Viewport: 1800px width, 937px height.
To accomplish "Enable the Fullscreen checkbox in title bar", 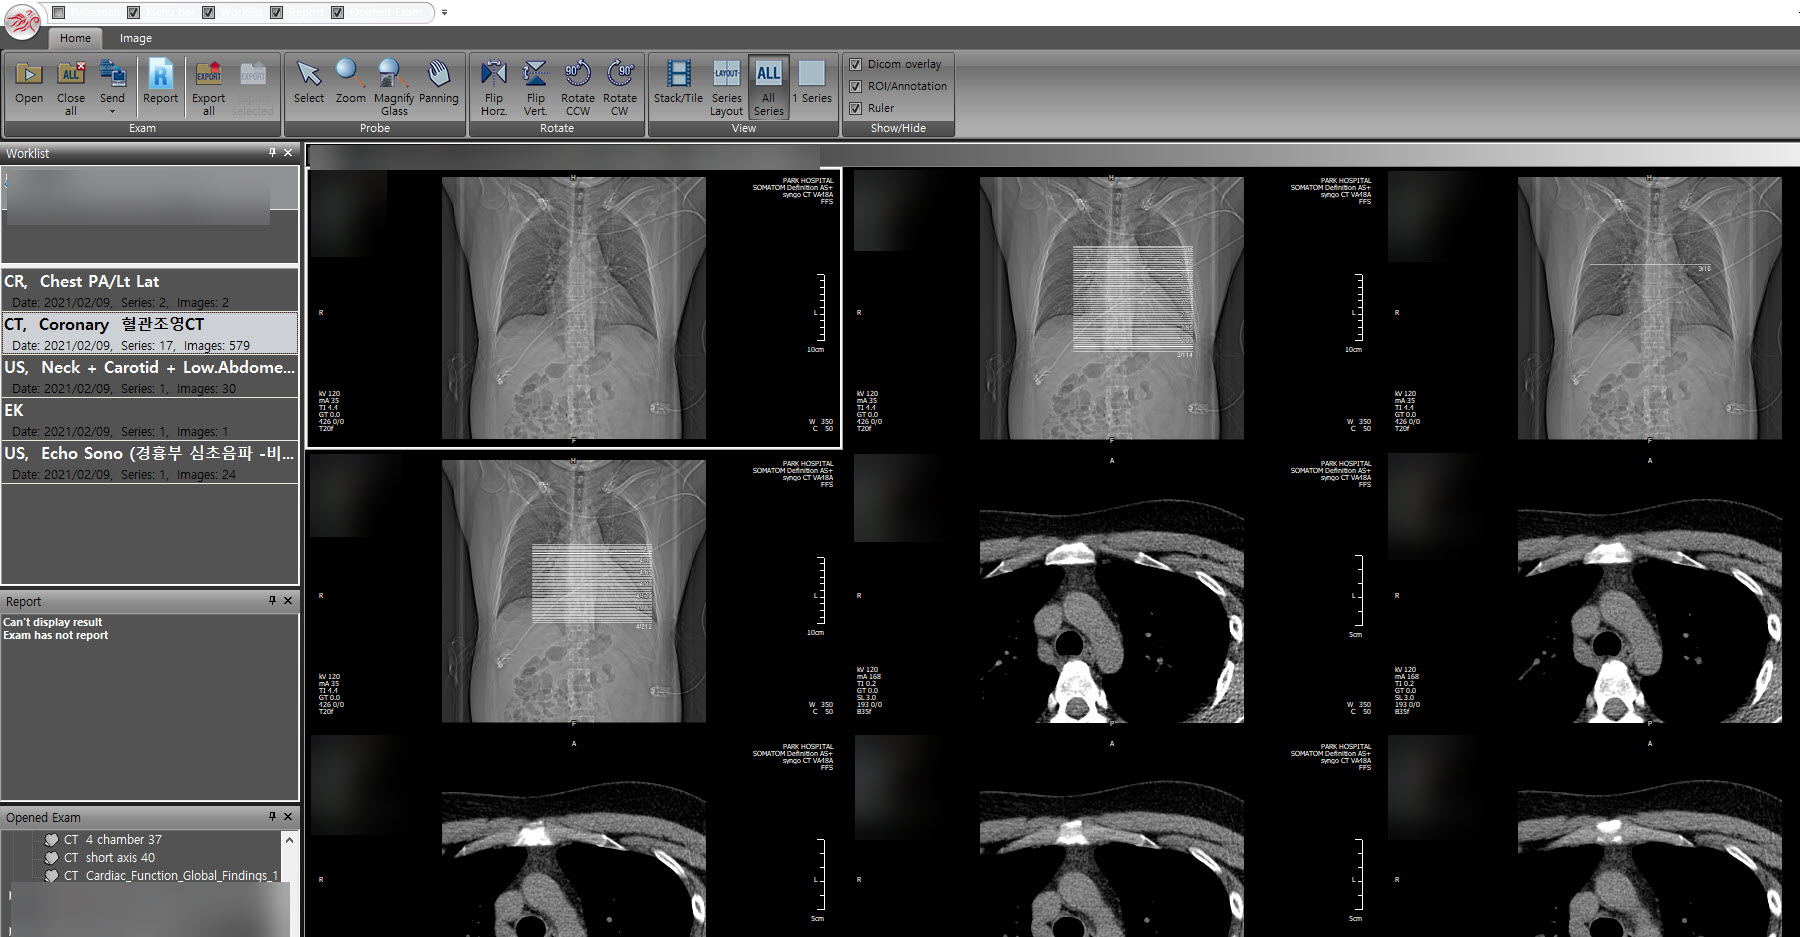I will [59, 12].
